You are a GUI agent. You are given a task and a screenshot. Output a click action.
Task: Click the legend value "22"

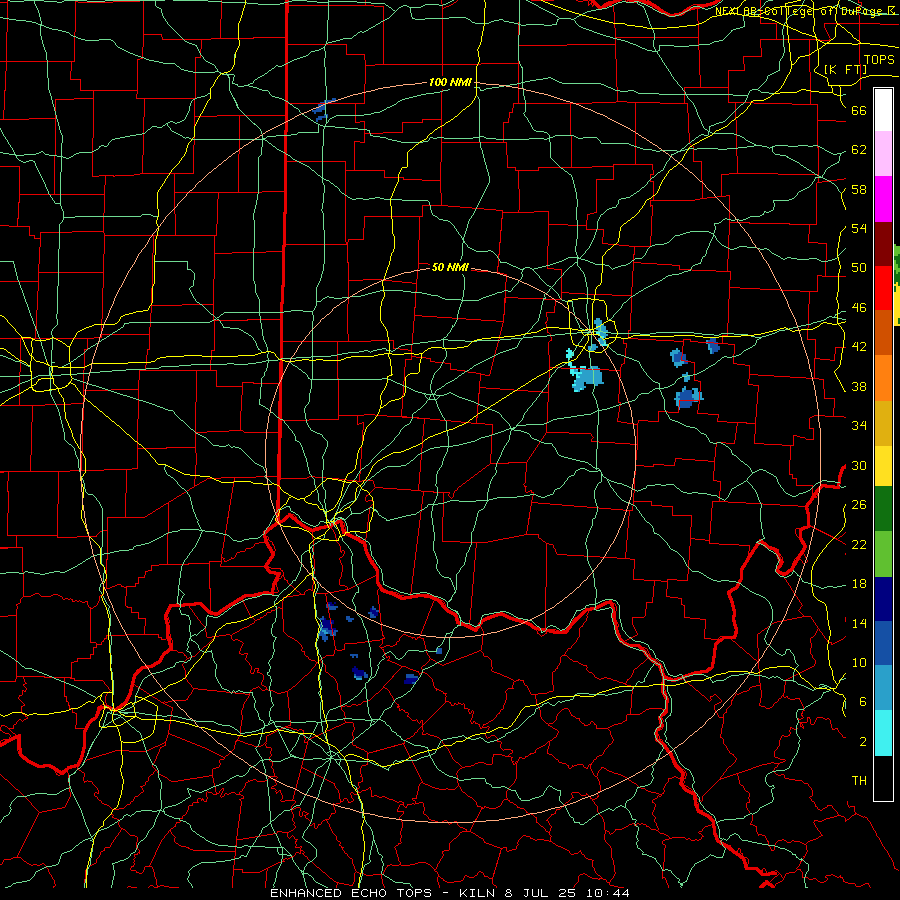point(859,544)
